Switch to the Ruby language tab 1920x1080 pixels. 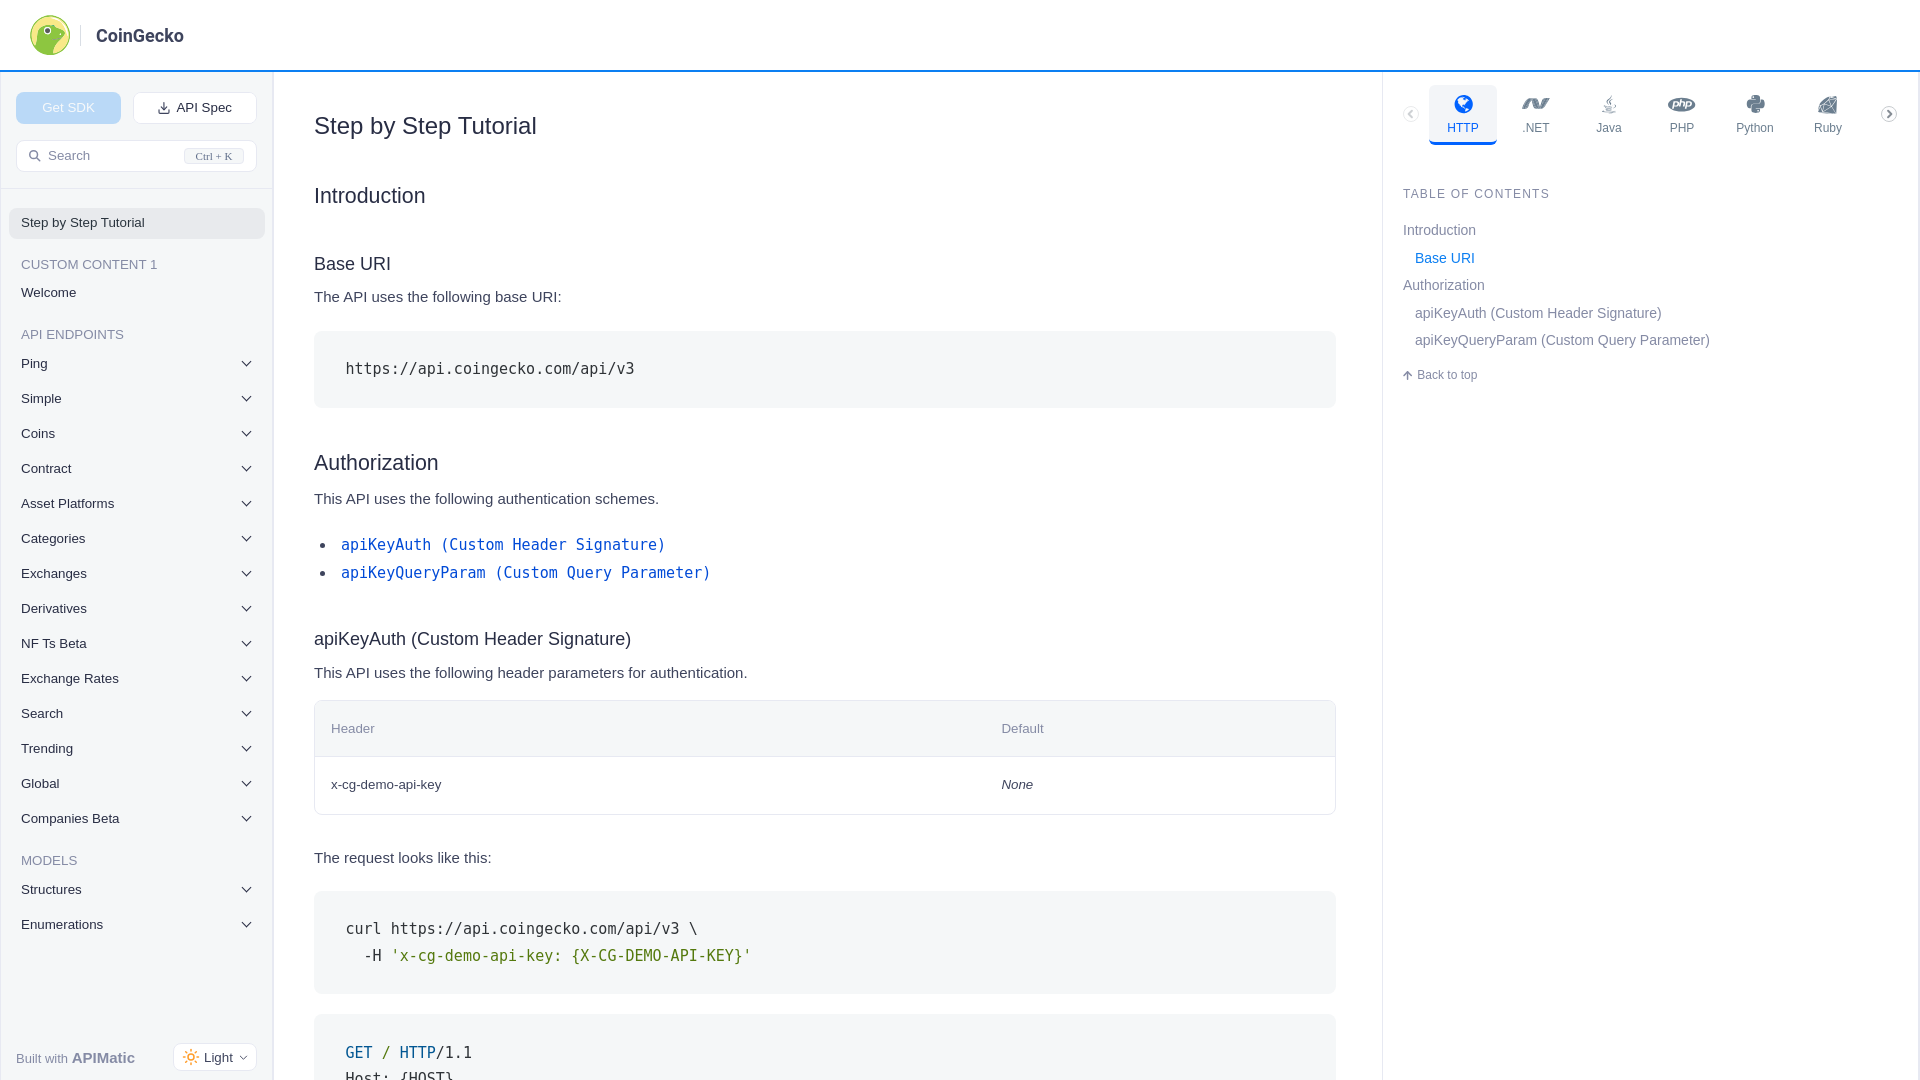point(1827,114)
